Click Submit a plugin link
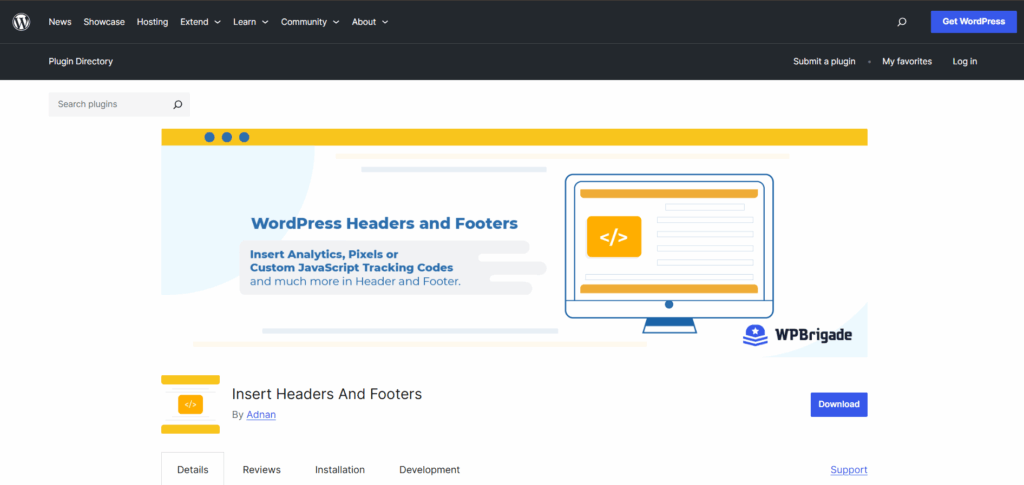This screenshot has height=485, width=1024. [824, 61]
